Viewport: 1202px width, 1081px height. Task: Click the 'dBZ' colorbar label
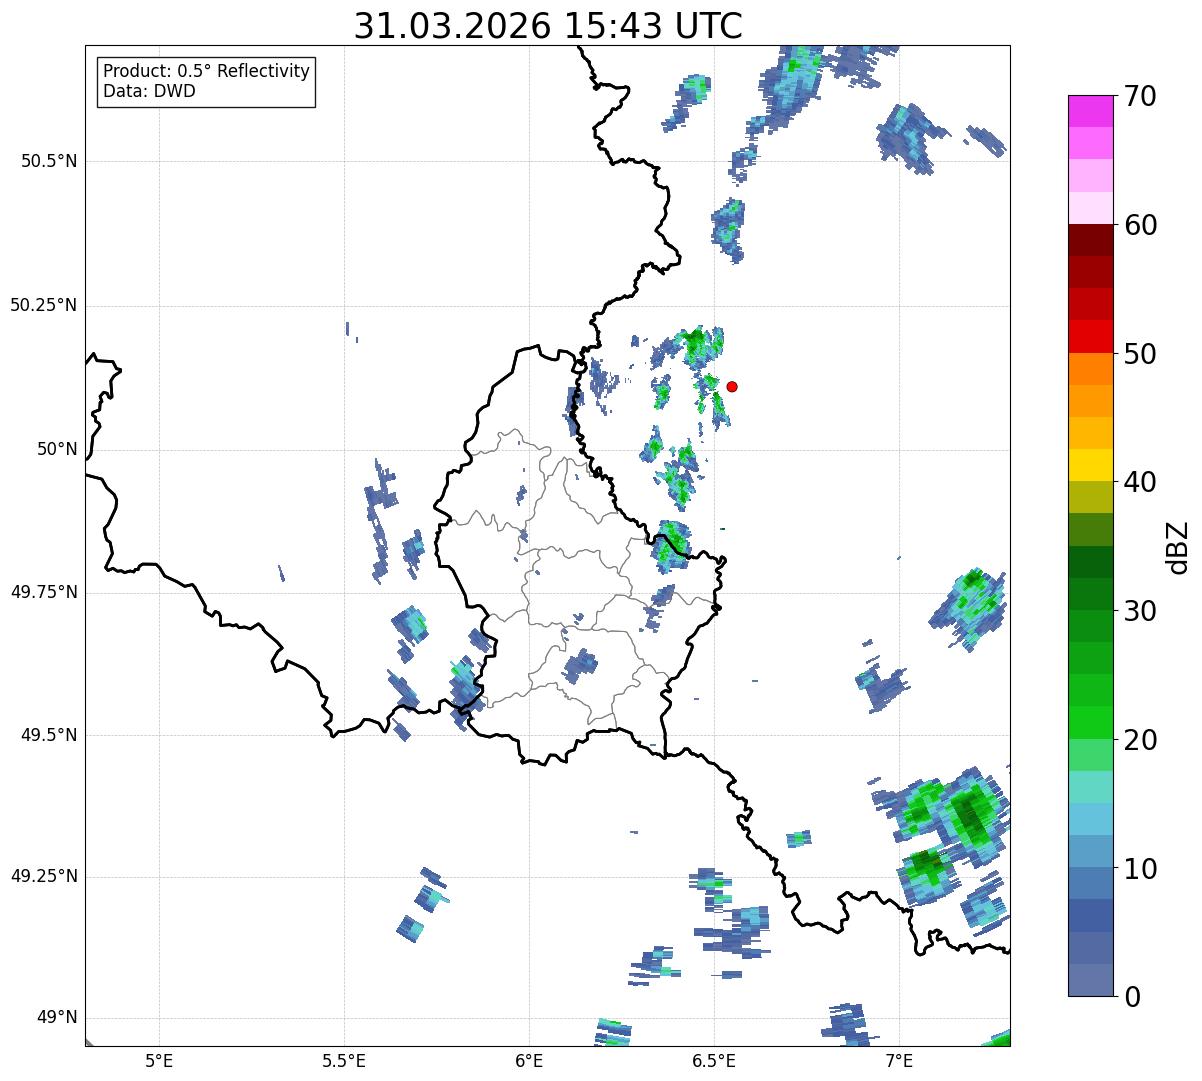tap(1178, 547)
